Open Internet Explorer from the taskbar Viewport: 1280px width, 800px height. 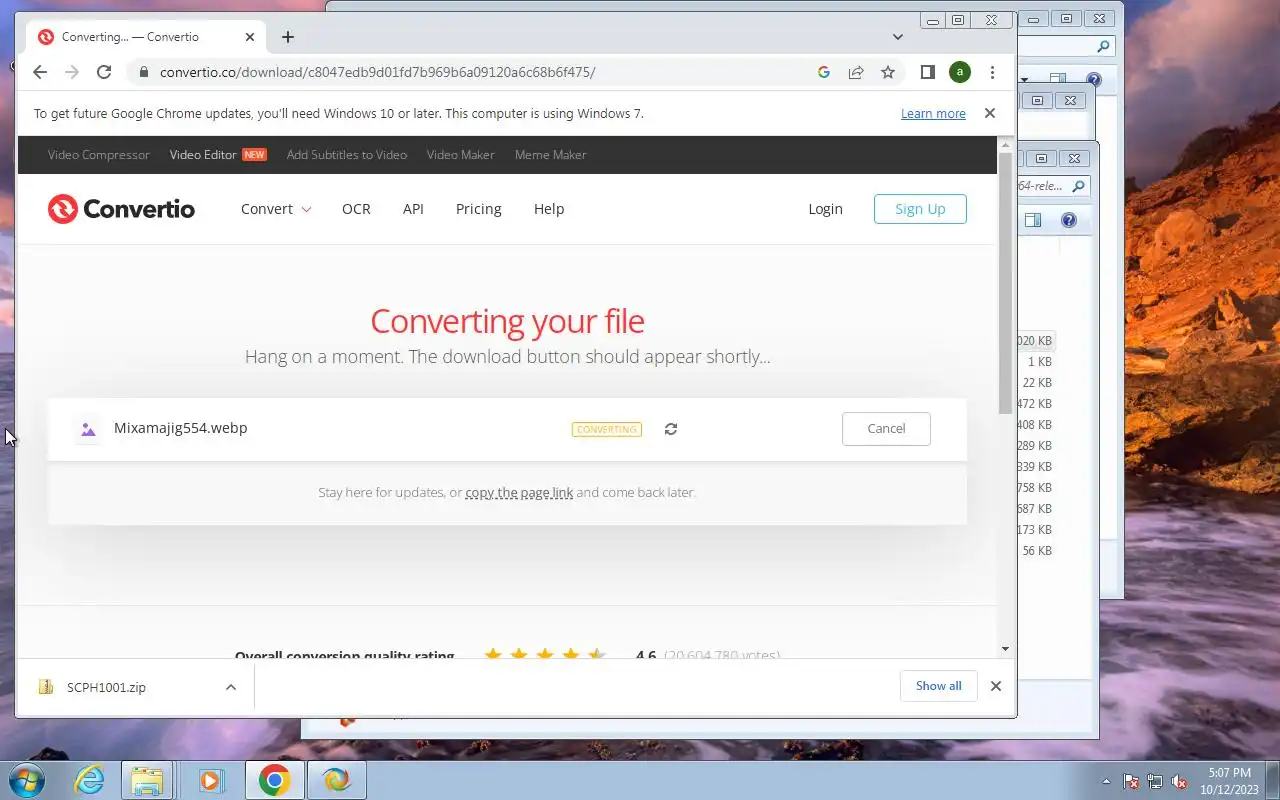click(90, 780)
